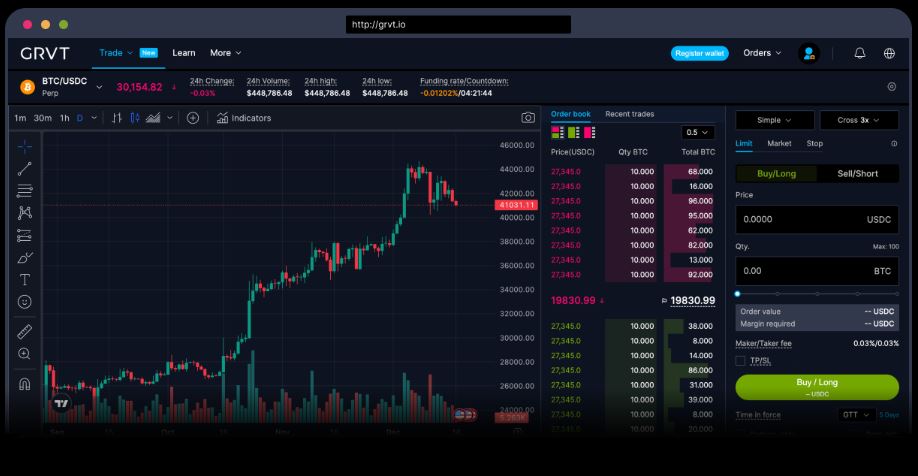
Task: Switch to candlestick chart style
Action: coord(135,118)
